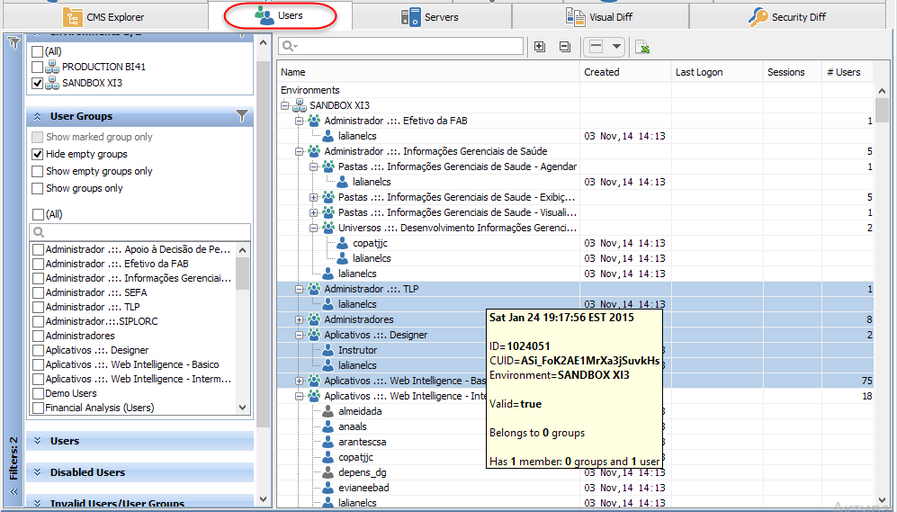Switch to the Visual Diff tab

[x=600, y=17]
